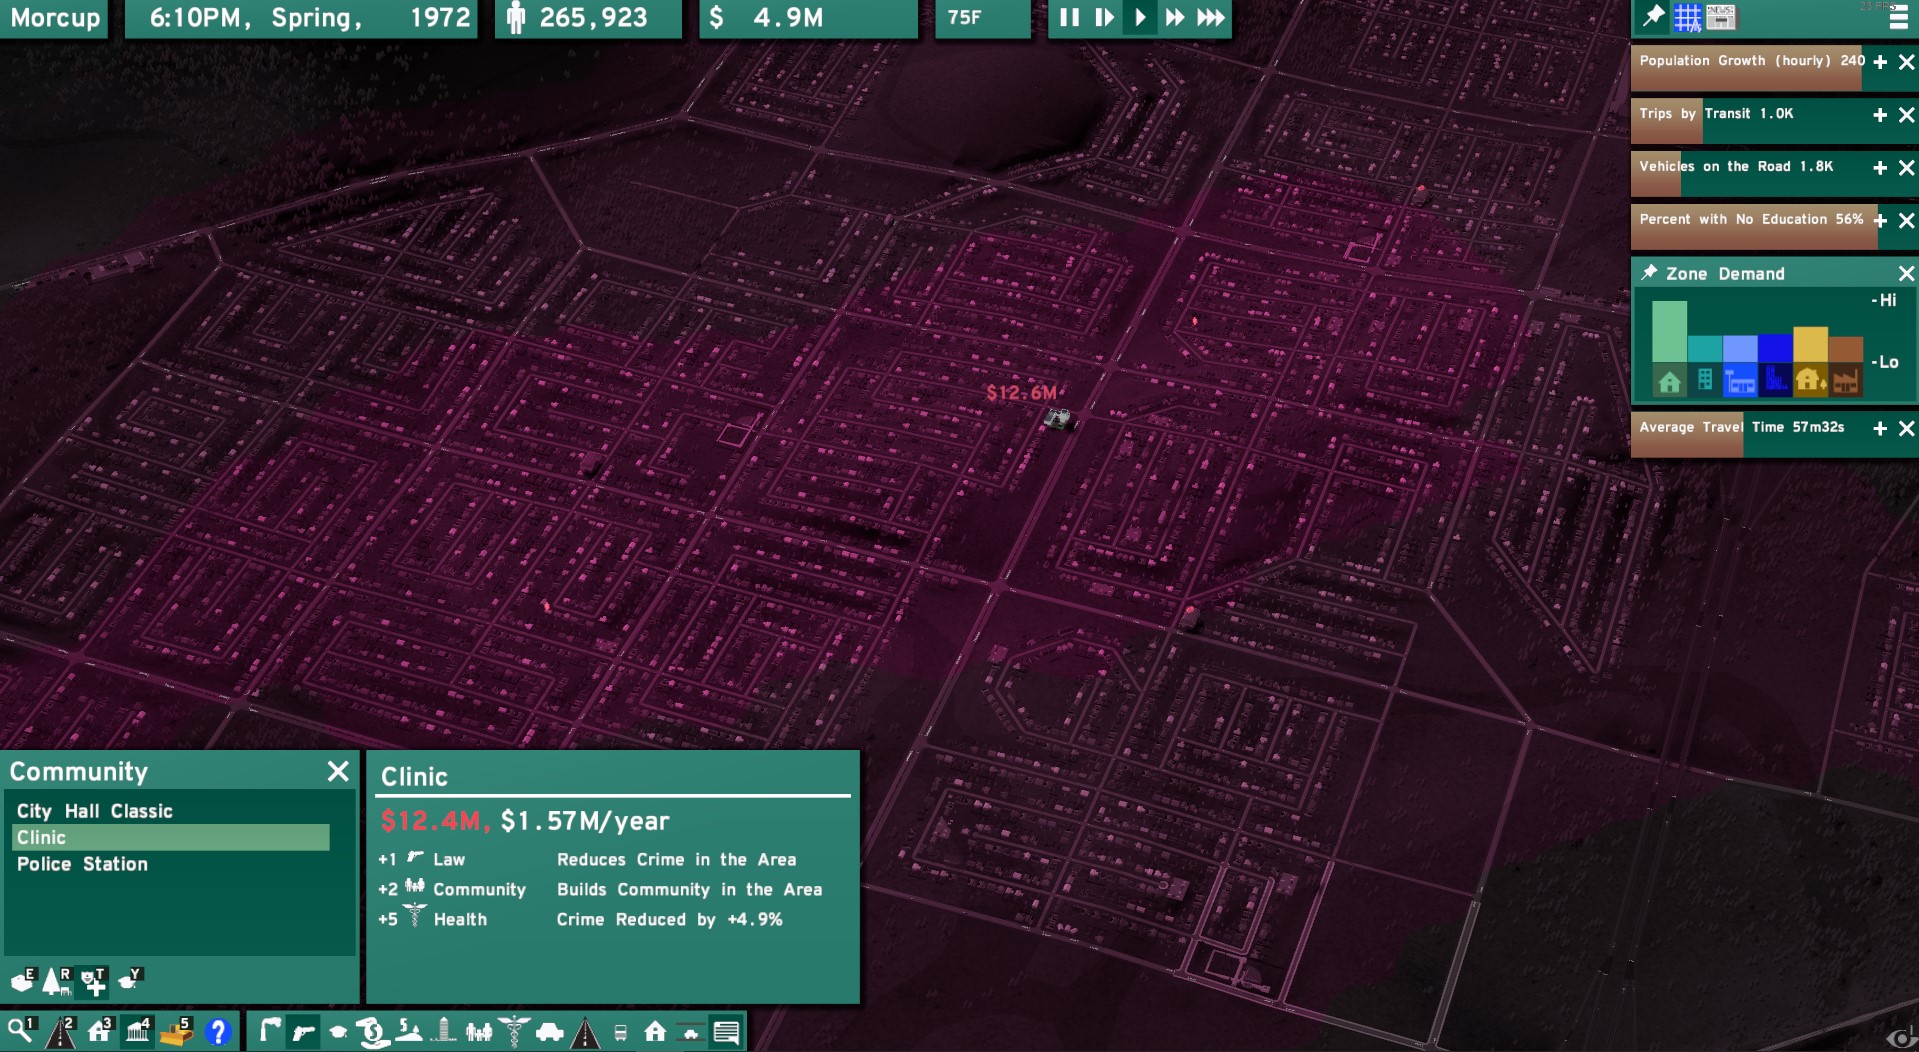Close the Zone Demand panel
Image resolution: width=1919 pixels, height=1052 pixels.
(x=1906, y=273)
